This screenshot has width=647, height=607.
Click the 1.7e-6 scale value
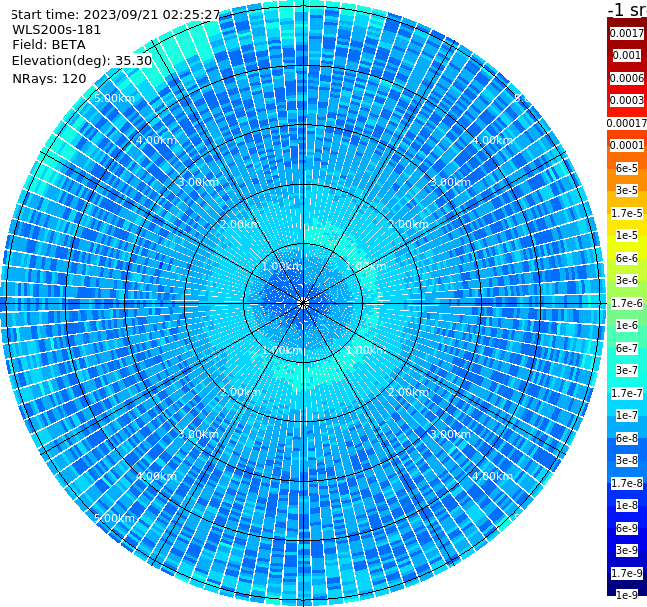pyautogui.click(x=627, y=303)
